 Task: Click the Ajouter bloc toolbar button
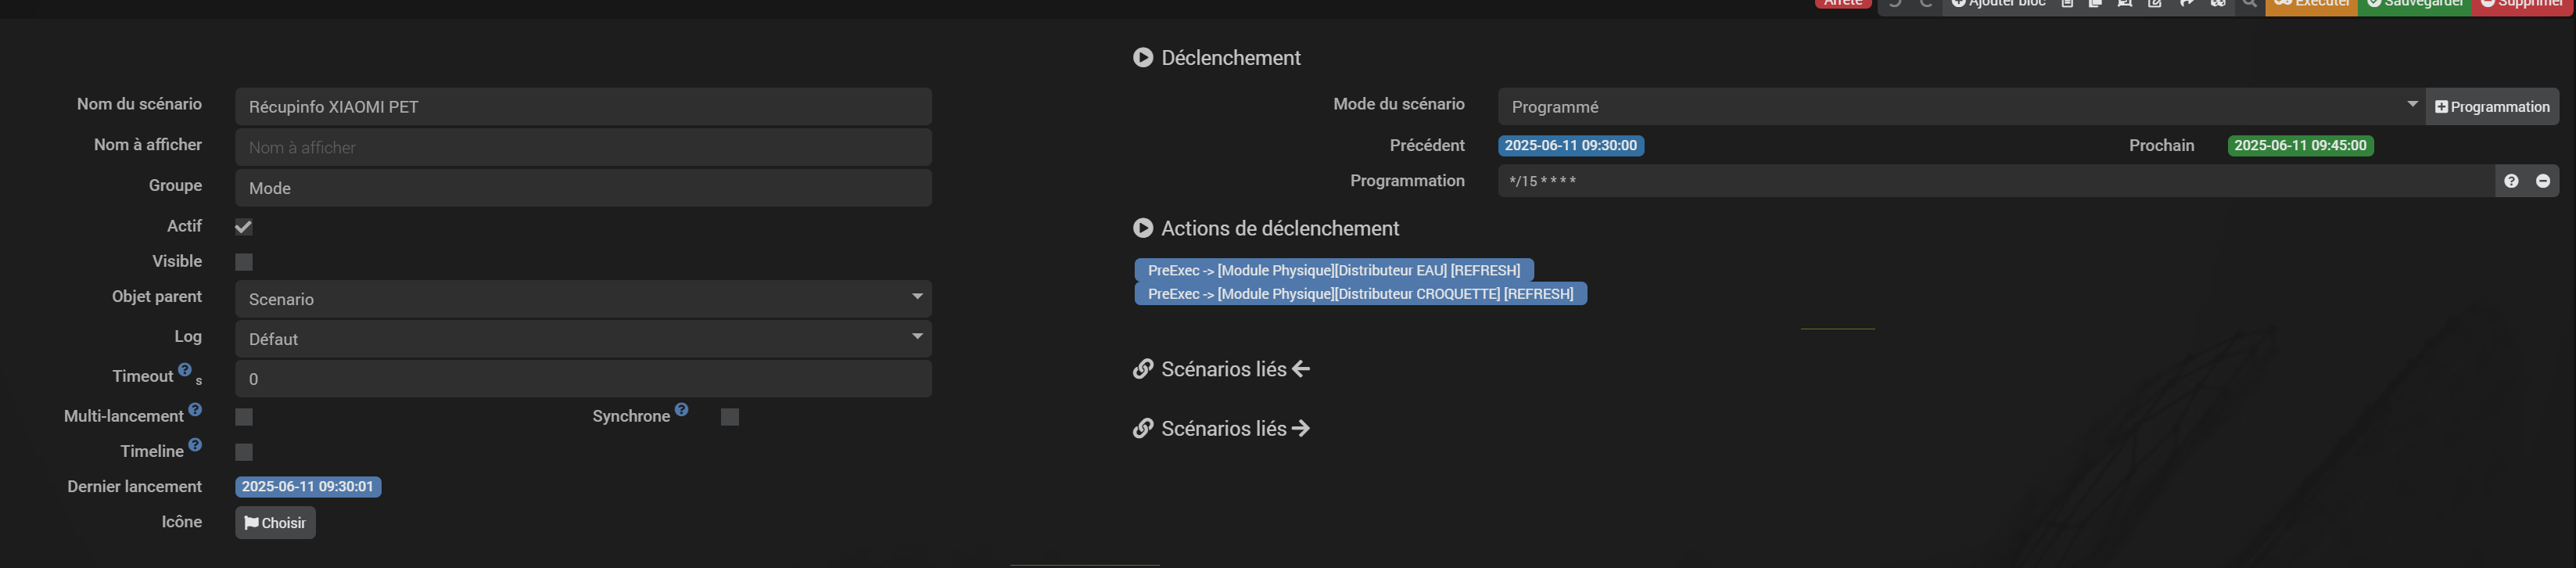pyautogui.click(x=1997, y=4)
